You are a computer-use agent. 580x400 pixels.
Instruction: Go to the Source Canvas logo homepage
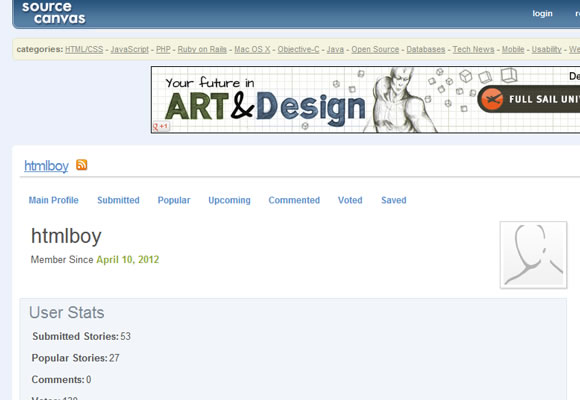tap(54, 13)
